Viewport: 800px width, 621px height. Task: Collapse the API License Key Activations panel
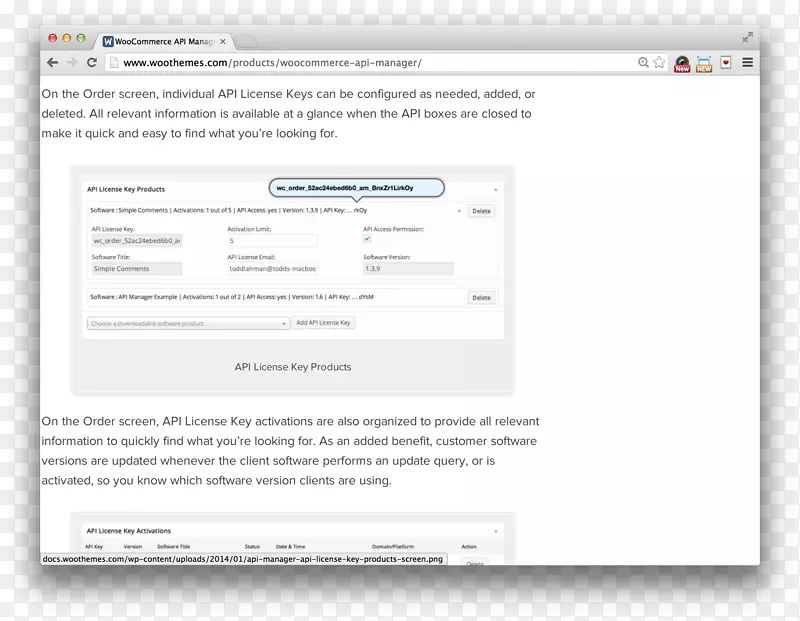coord(495,531)
